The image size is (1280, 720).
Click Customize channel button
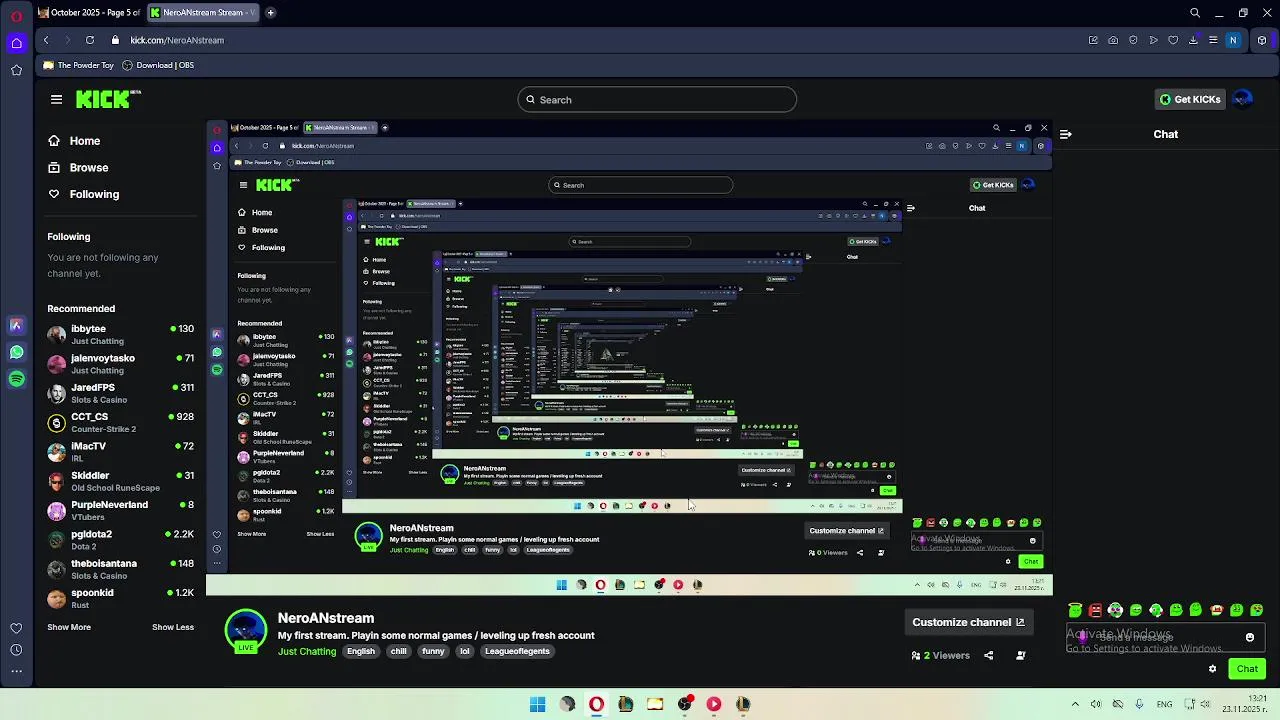coord(968,622)
